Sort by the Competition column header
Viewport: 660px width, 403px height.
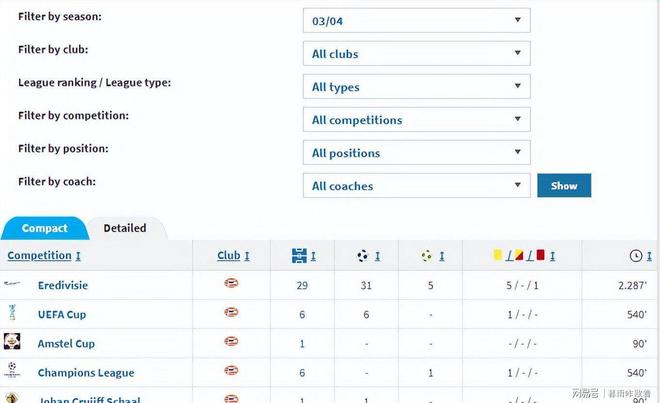[40, 256]
